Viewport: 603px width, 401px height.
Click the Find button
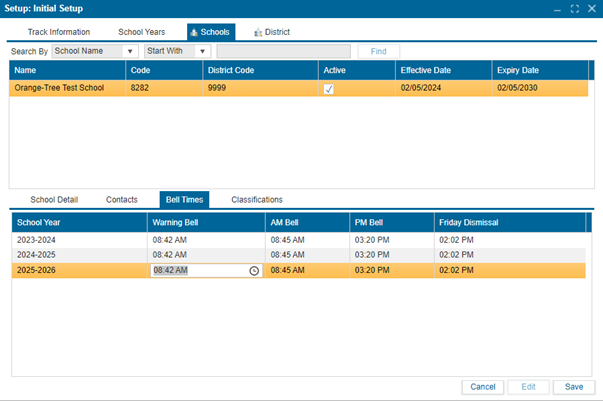[379, 51]
